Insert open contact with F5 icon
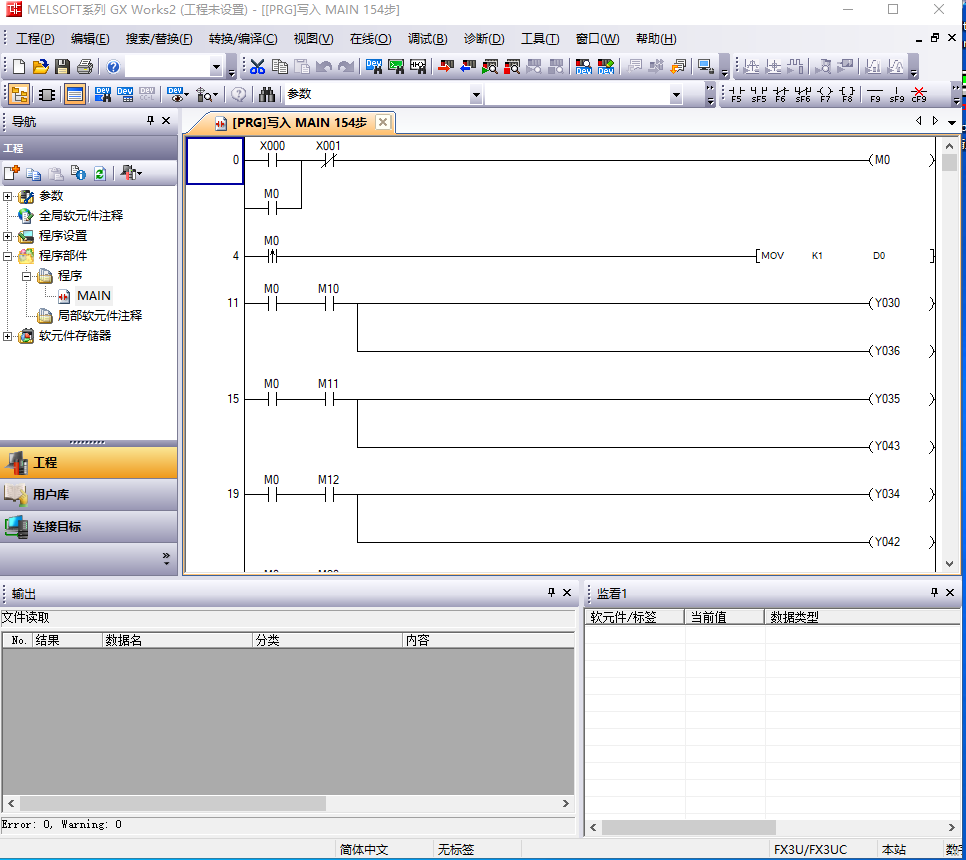 tap(737, 94)
